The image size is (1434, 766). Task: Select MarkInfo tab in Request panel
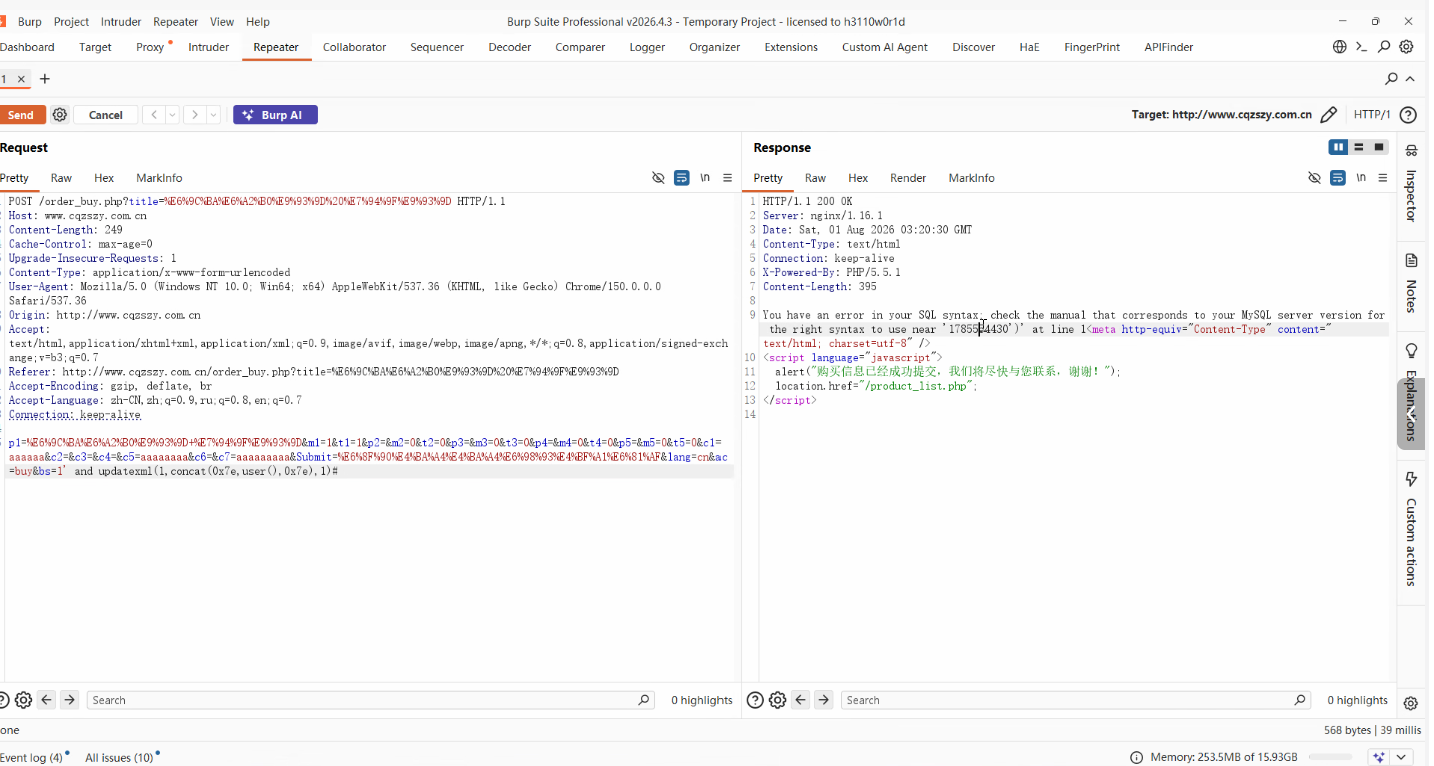[x=159, y=178]
